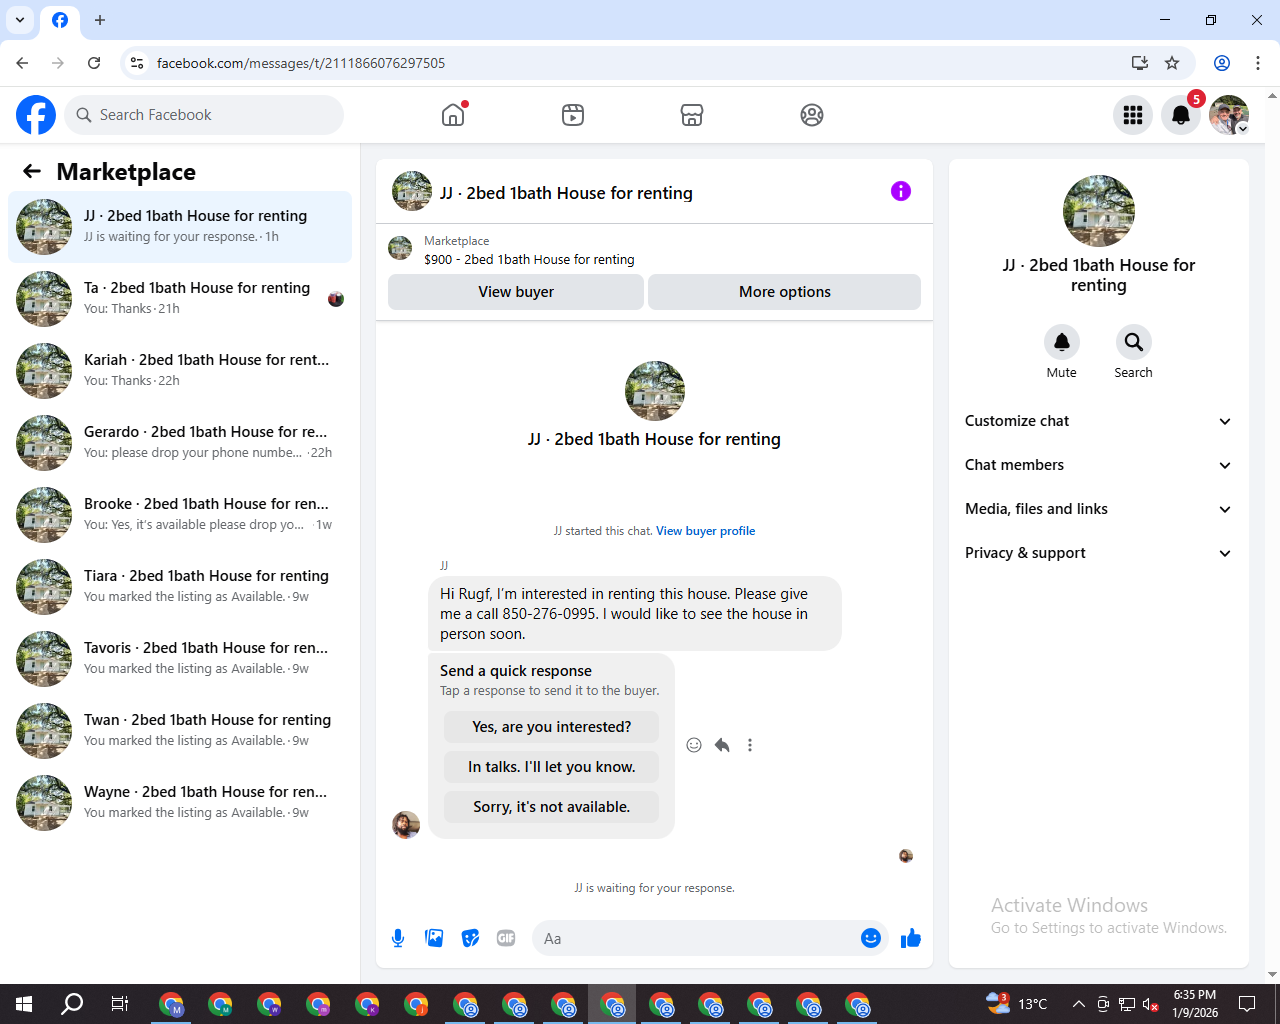Expand Customize chat section
This screenshot has height=1024, width=1280.
click(1098, 421)
